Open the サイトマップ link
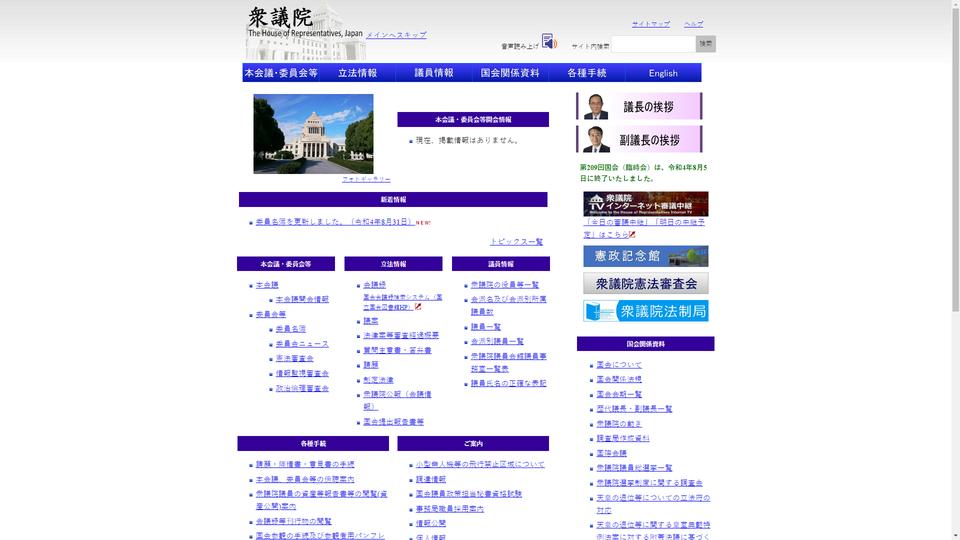The height and width of the screenshot is (540, 960). [651, 24]
